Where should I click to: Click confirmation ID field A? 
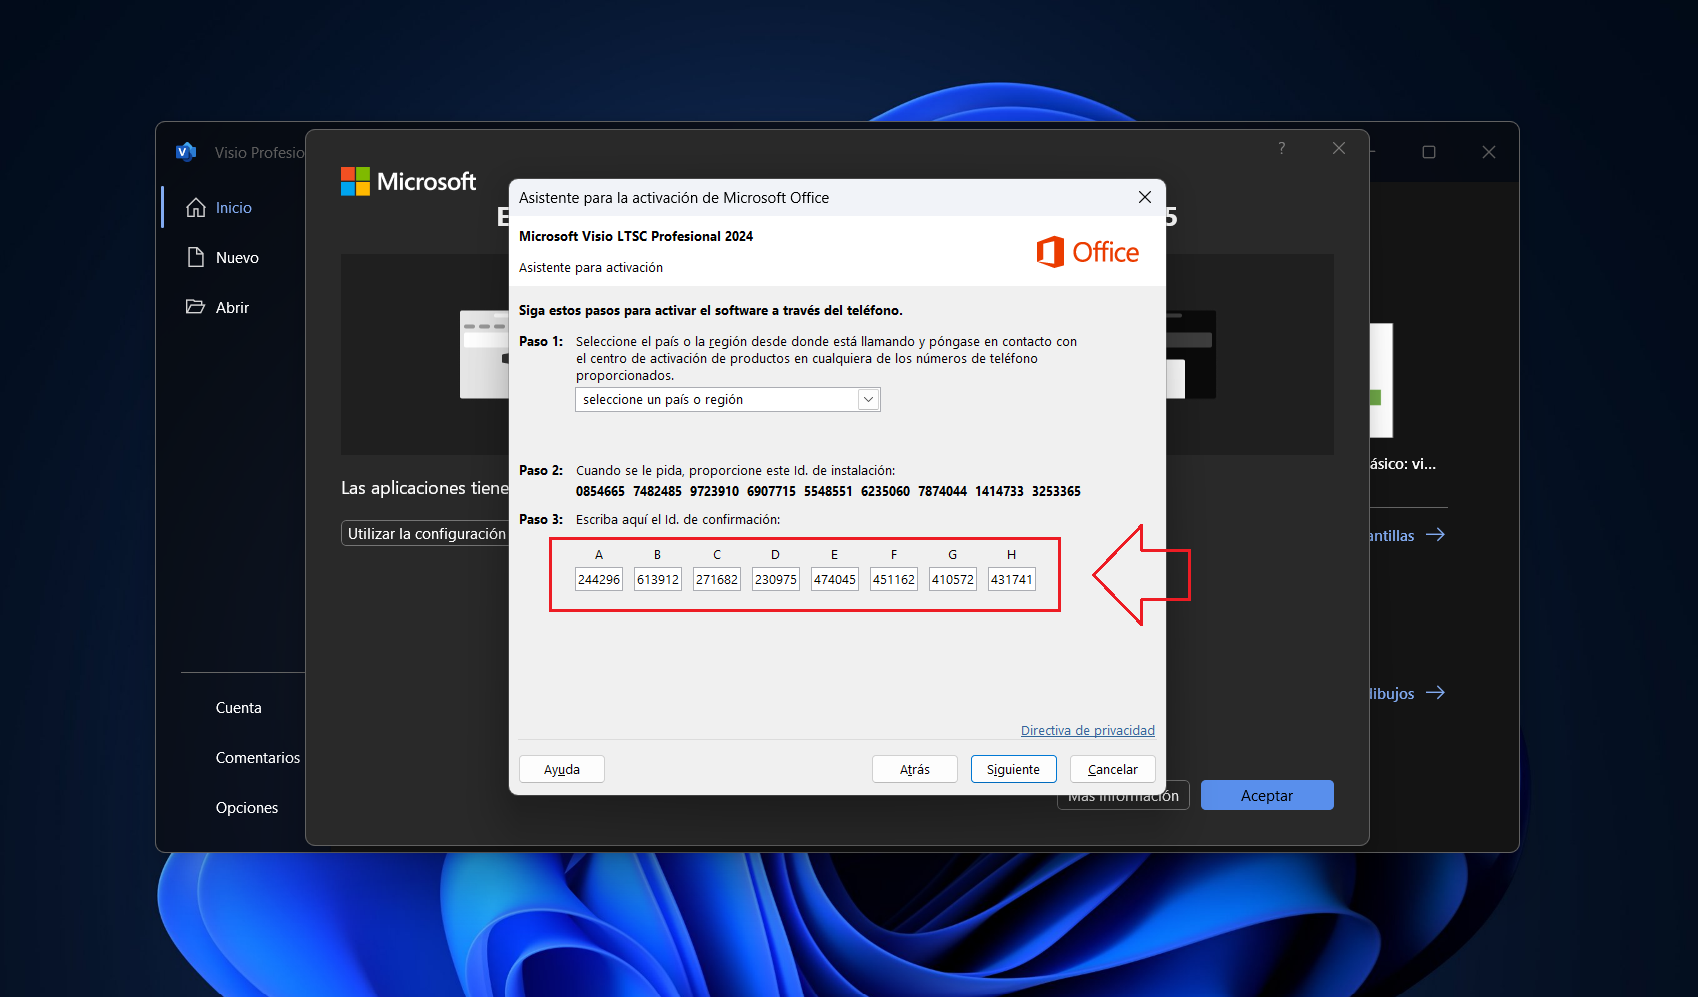point(599,579)
